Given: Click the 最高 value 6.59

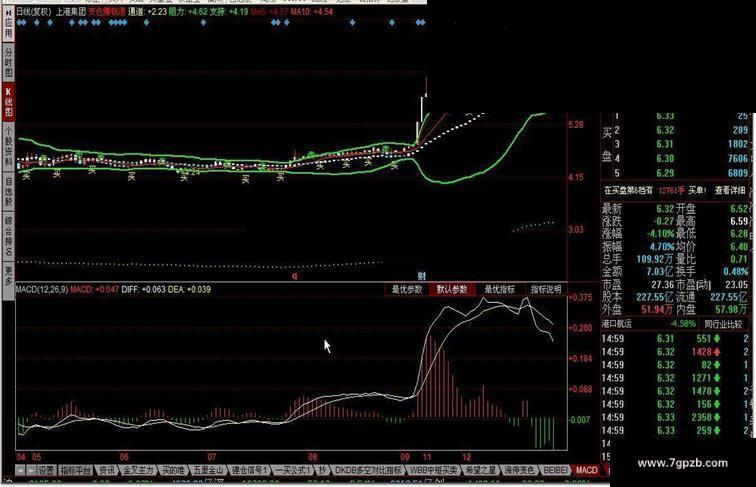Looking at the screenshot, I should click(739, 221).
